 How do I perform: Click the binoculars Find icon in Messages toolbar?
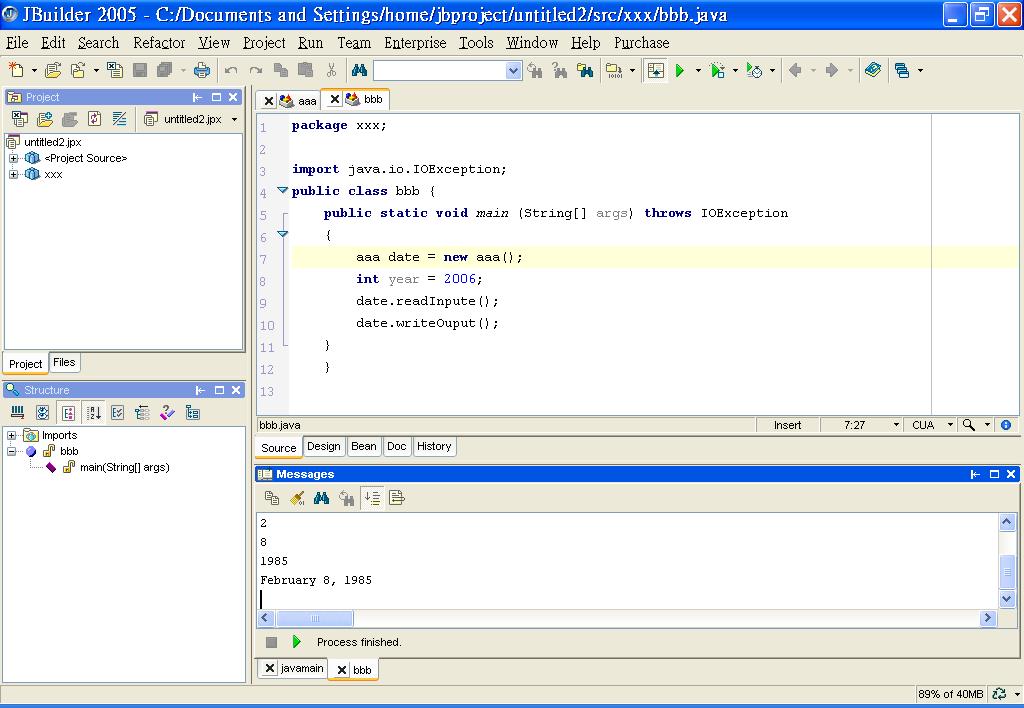pos(321,498)
